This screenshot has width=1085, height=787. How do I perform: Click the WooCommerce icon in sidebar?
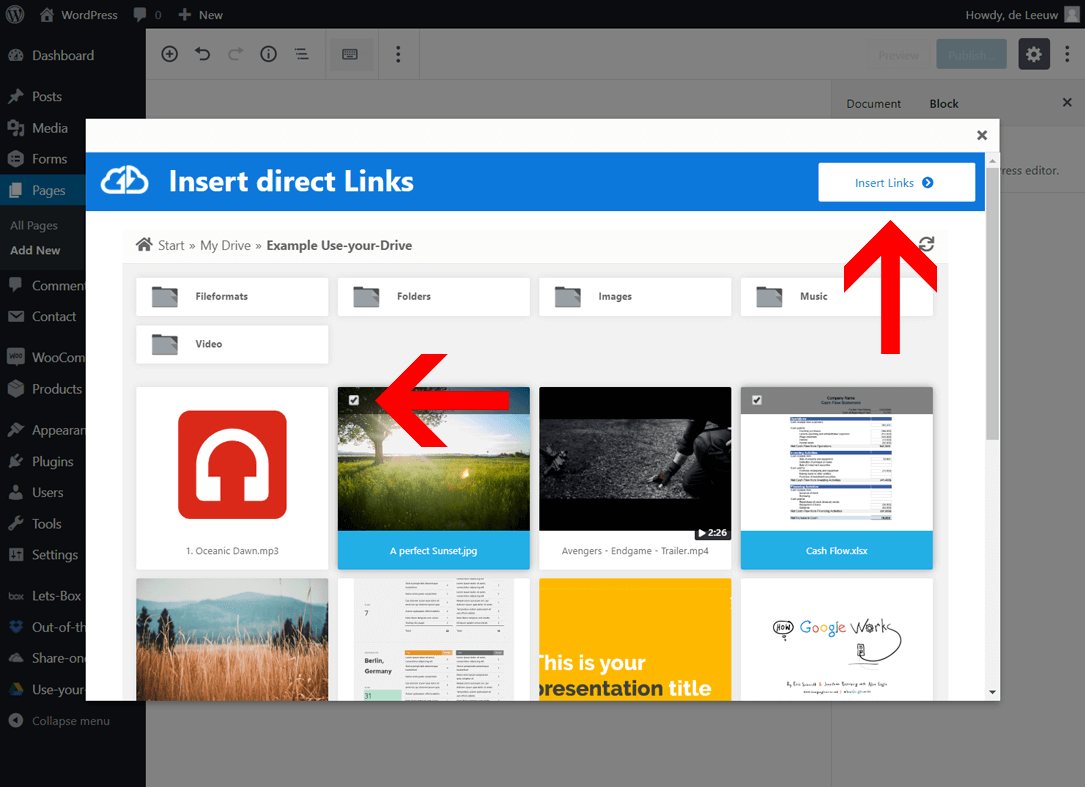[15, 357]
